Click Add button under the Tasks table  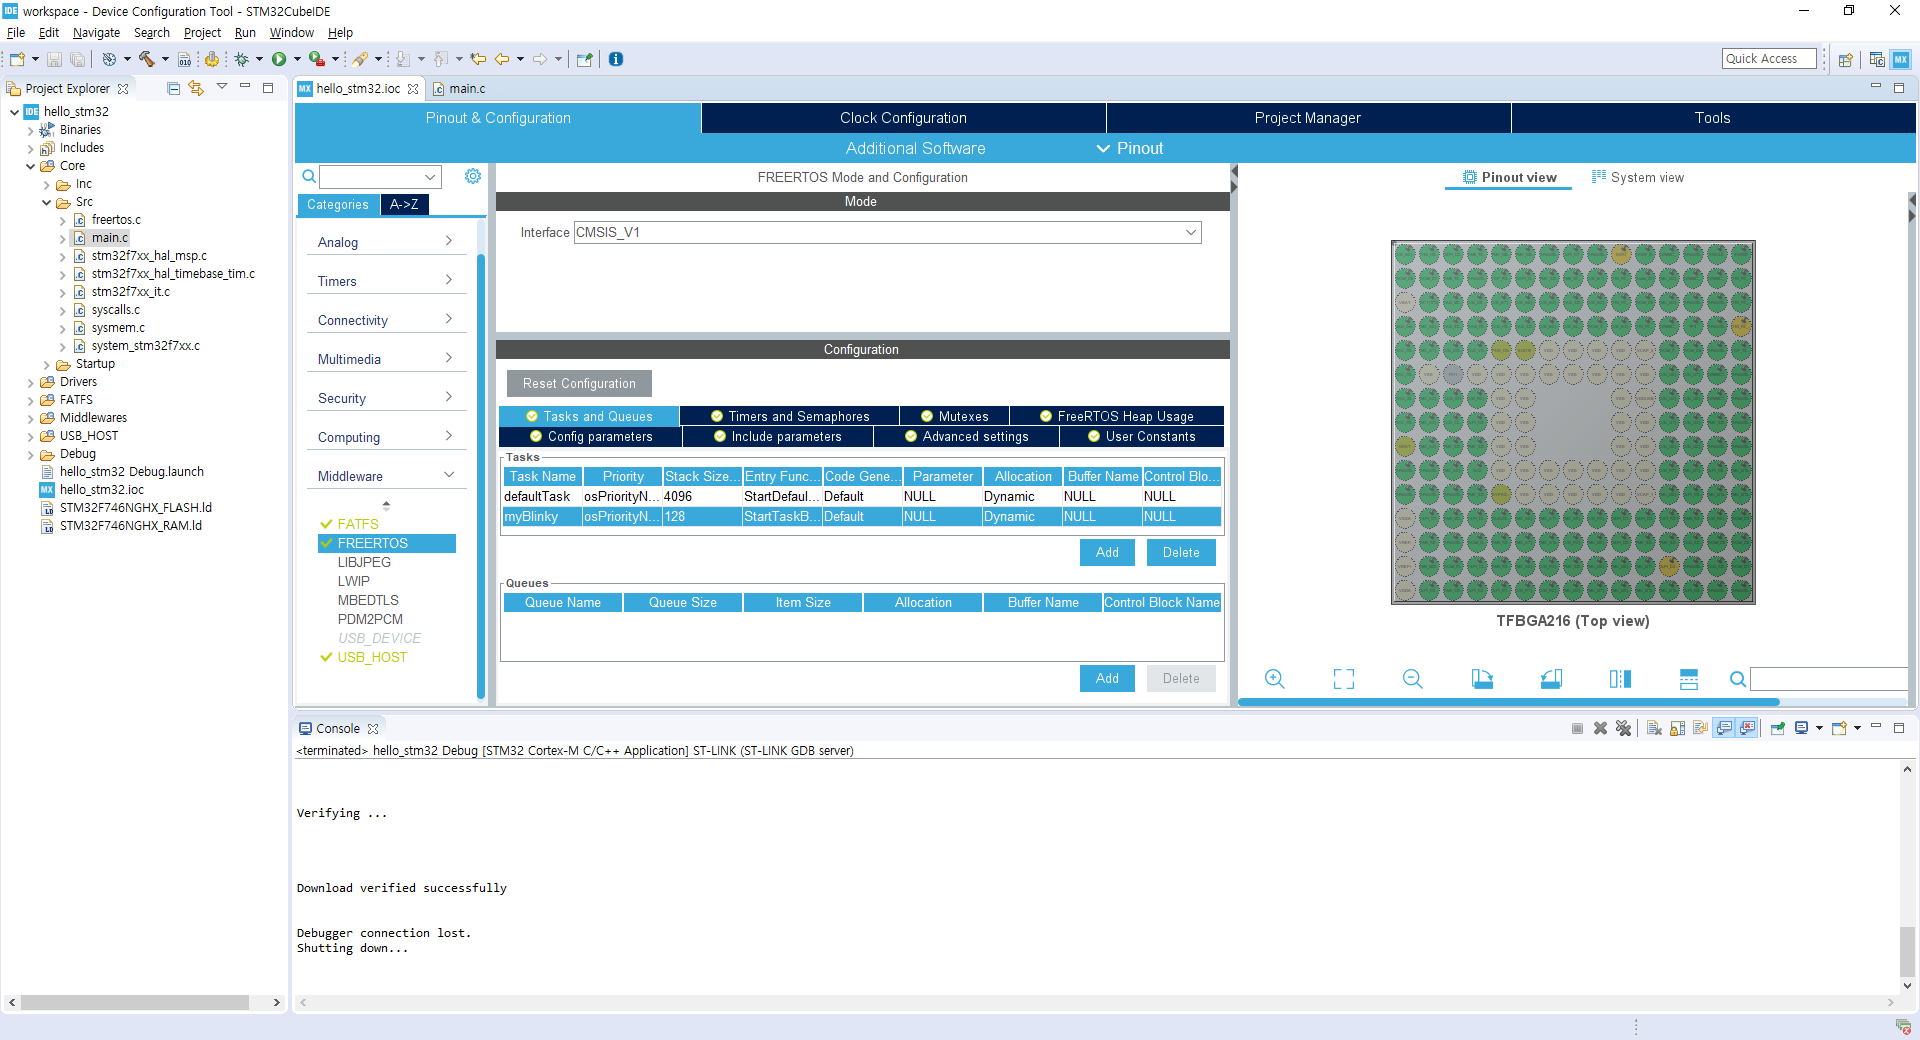tap(1106, 552)
